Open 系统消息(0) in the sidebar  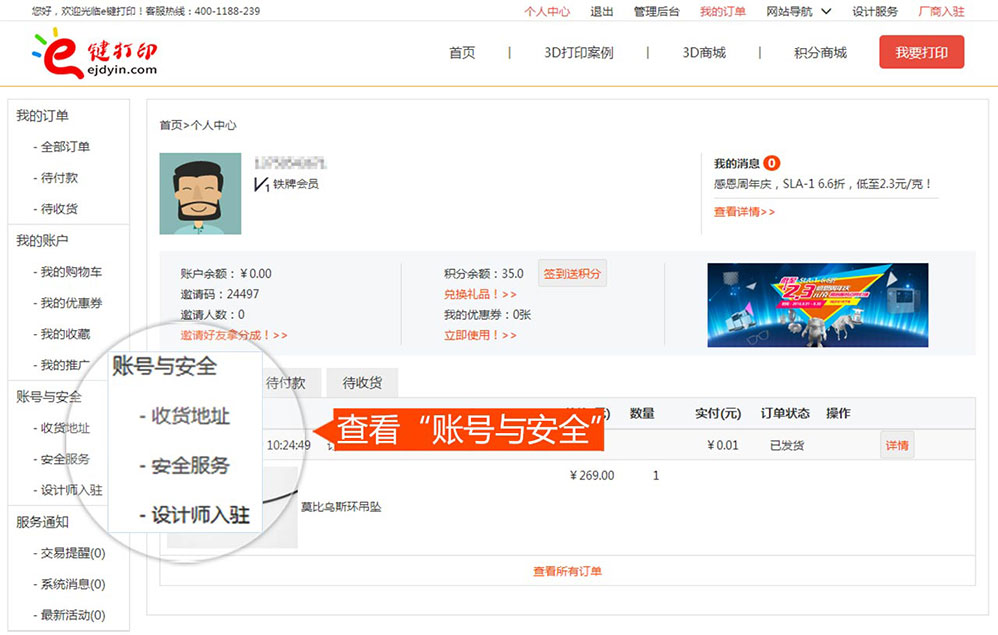73,584
